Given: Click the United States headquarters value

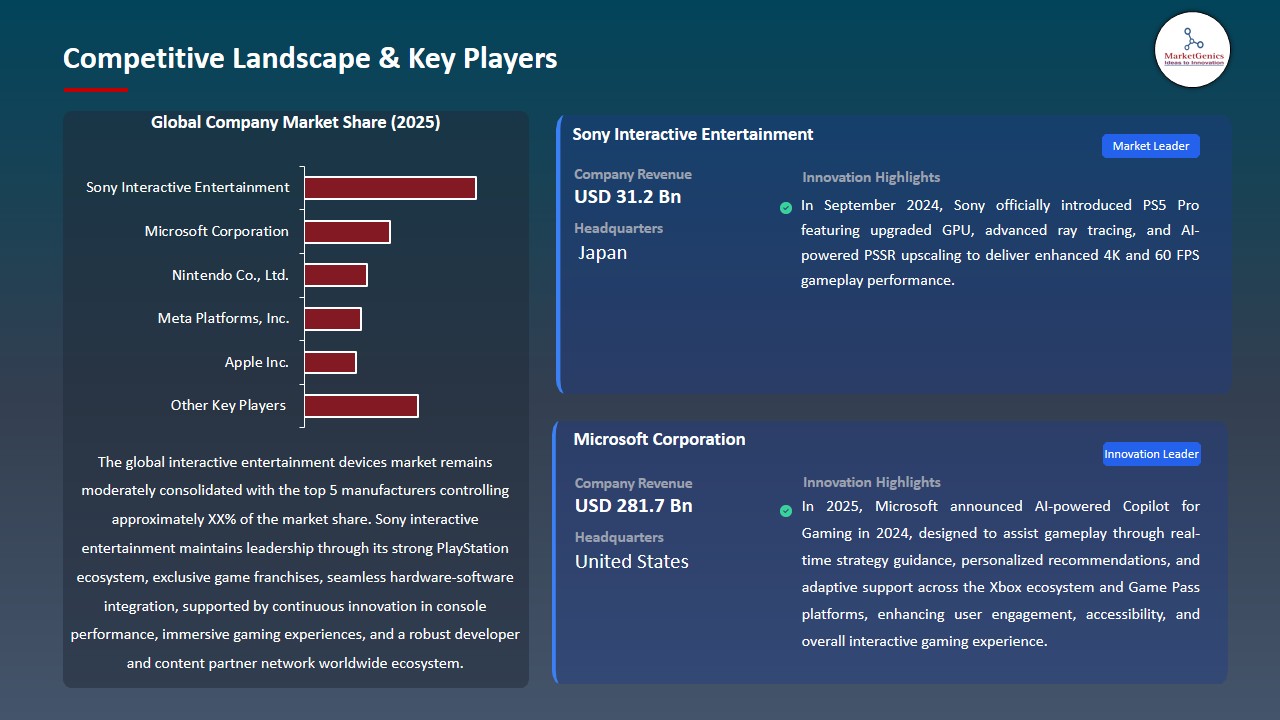Looking at the screenshot, I should 632,562.
